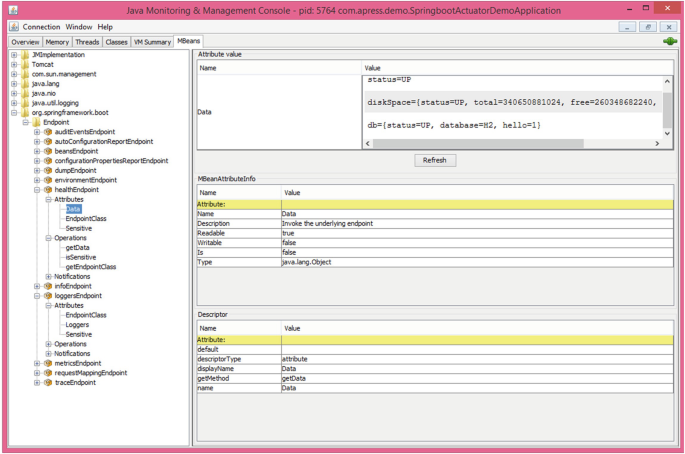Viewport: 685px width, 454px height.
Task: Click the metricsEndpoint MBean icon
Action: pyautogui.click(x=47, y=363)
